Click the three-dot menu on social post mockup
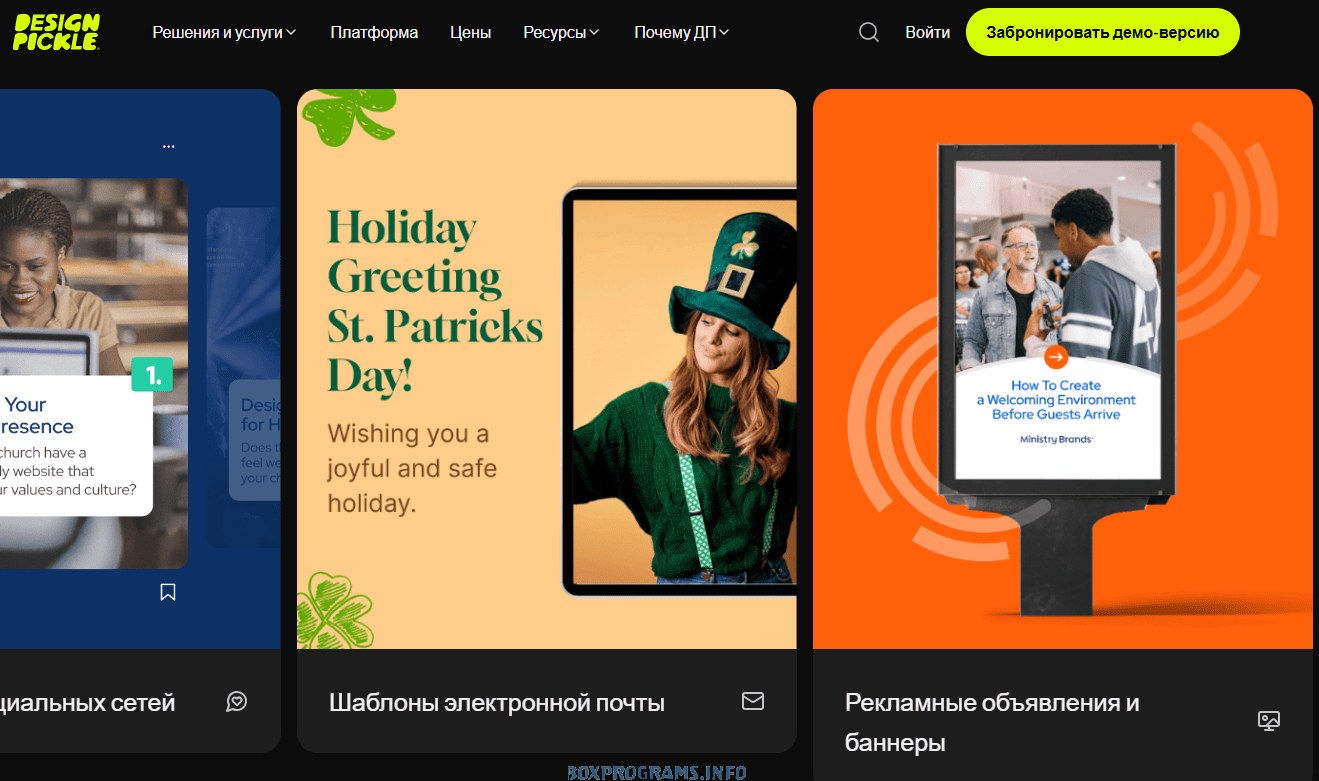The width and height of the screenshot is (1319, 781). (x=168, y=146)
